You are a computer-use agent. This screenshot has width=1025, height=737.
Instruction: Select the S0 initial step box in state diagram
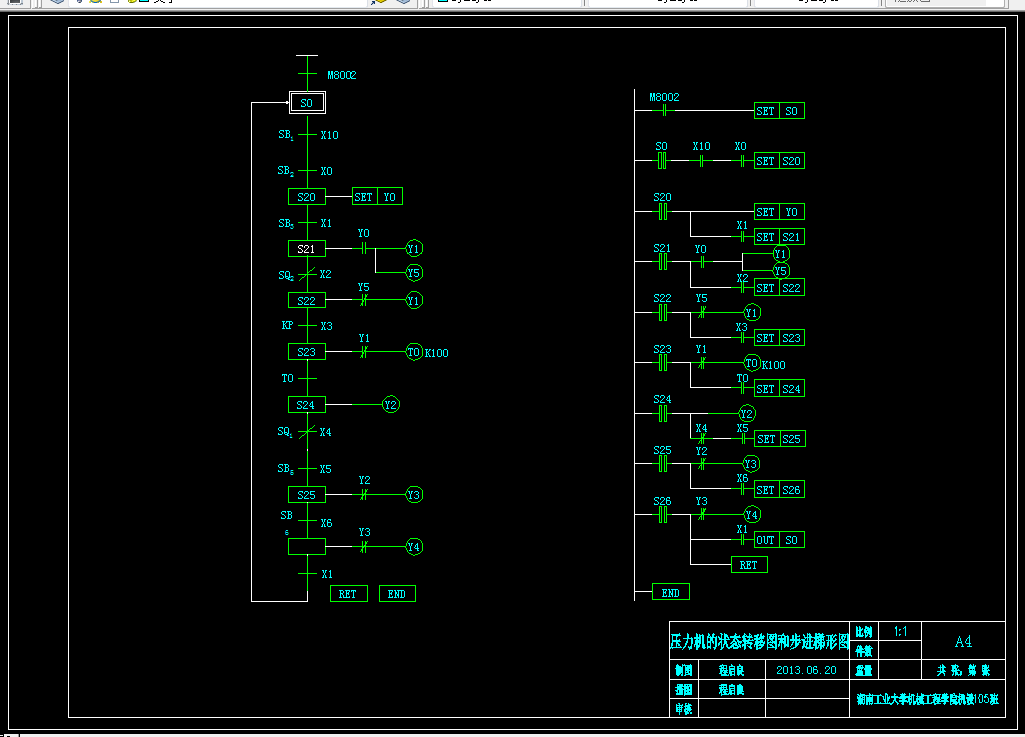coord(307,103)
